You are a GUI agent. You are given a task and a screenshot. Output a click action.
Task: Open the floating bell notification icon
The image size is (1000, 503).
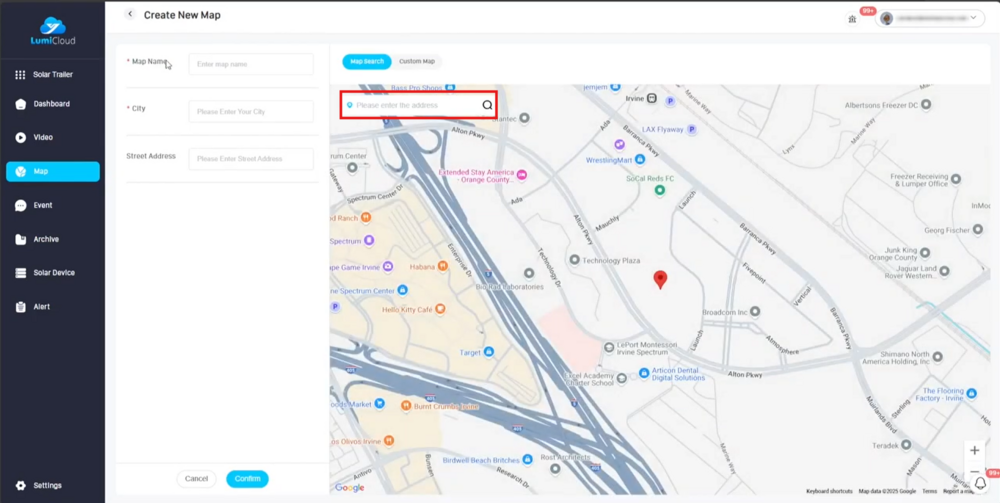[x=980, y=484]
